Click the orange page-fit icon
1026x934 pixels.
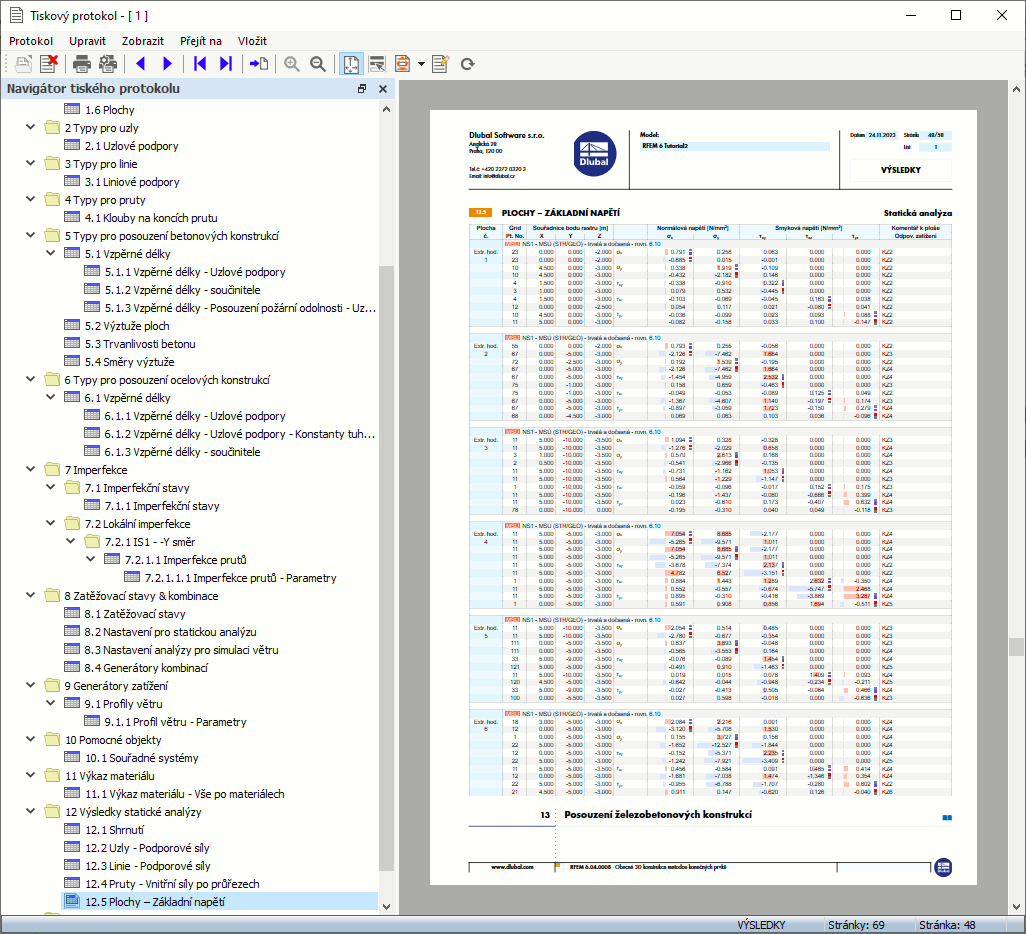(402, 63)
